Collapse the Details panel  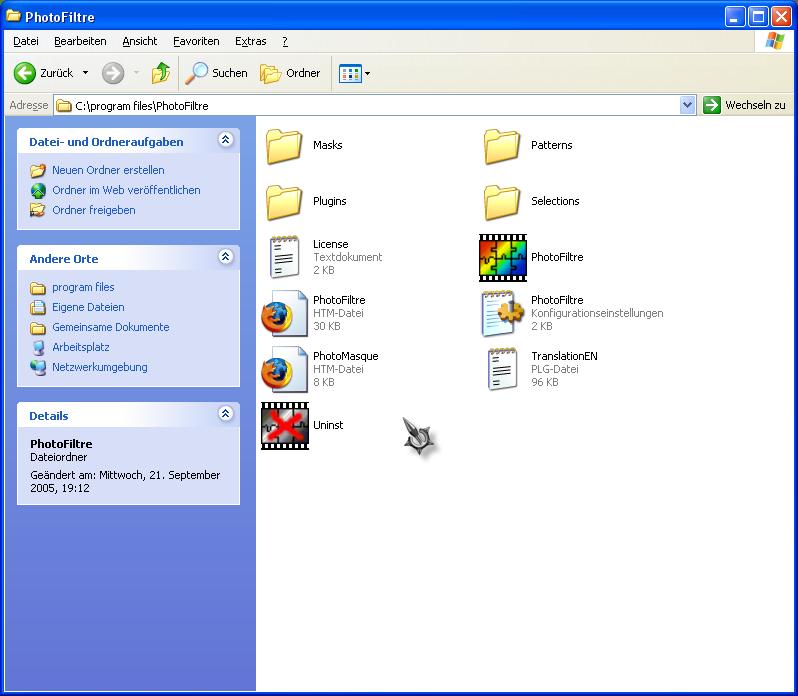tap(226, 414)
